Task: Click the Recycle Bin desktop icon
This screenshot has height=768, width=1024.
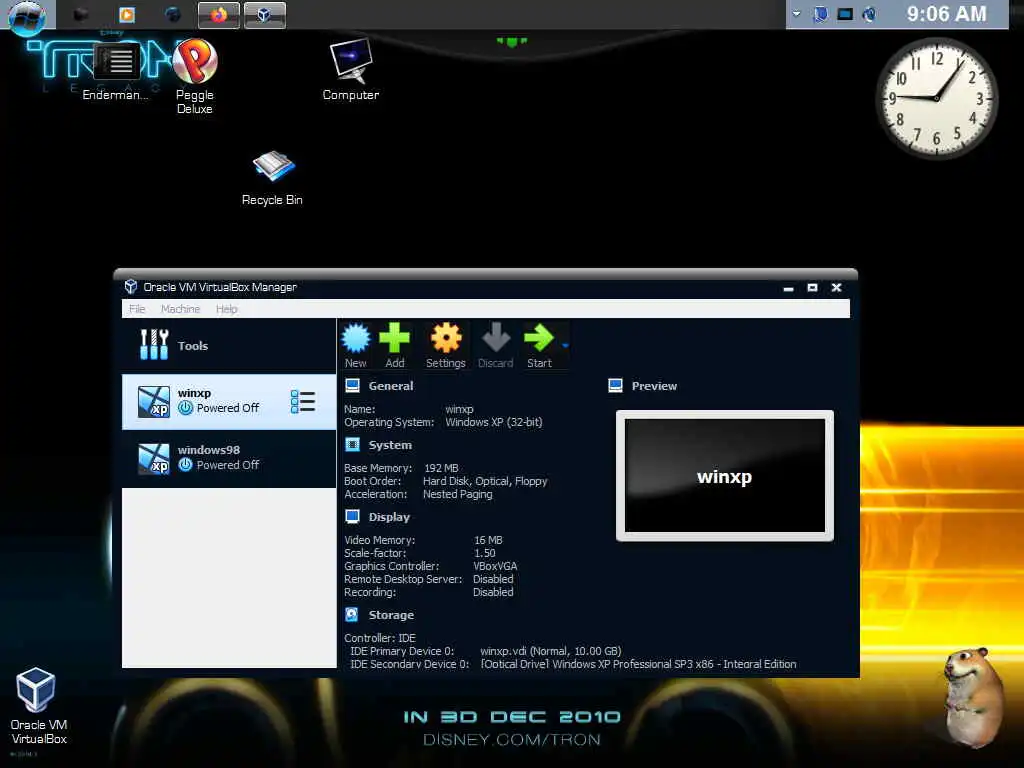Action: click(x=273, y=178)
